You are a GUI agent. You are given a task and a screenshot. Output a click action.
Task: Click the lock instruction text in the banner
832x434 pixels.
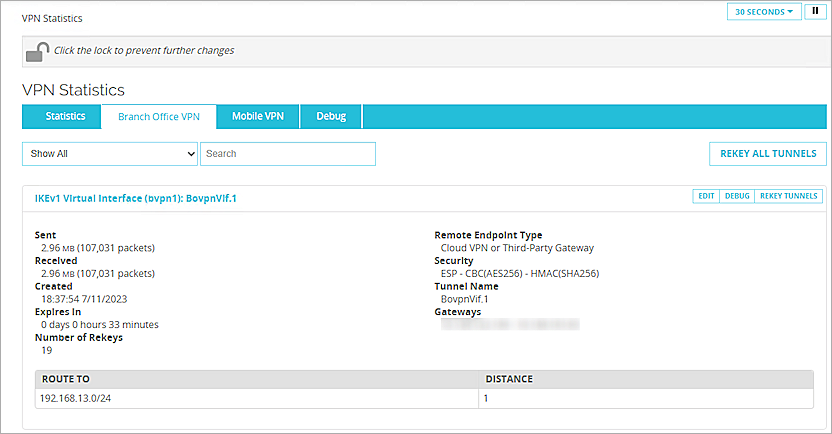(144, 50)
